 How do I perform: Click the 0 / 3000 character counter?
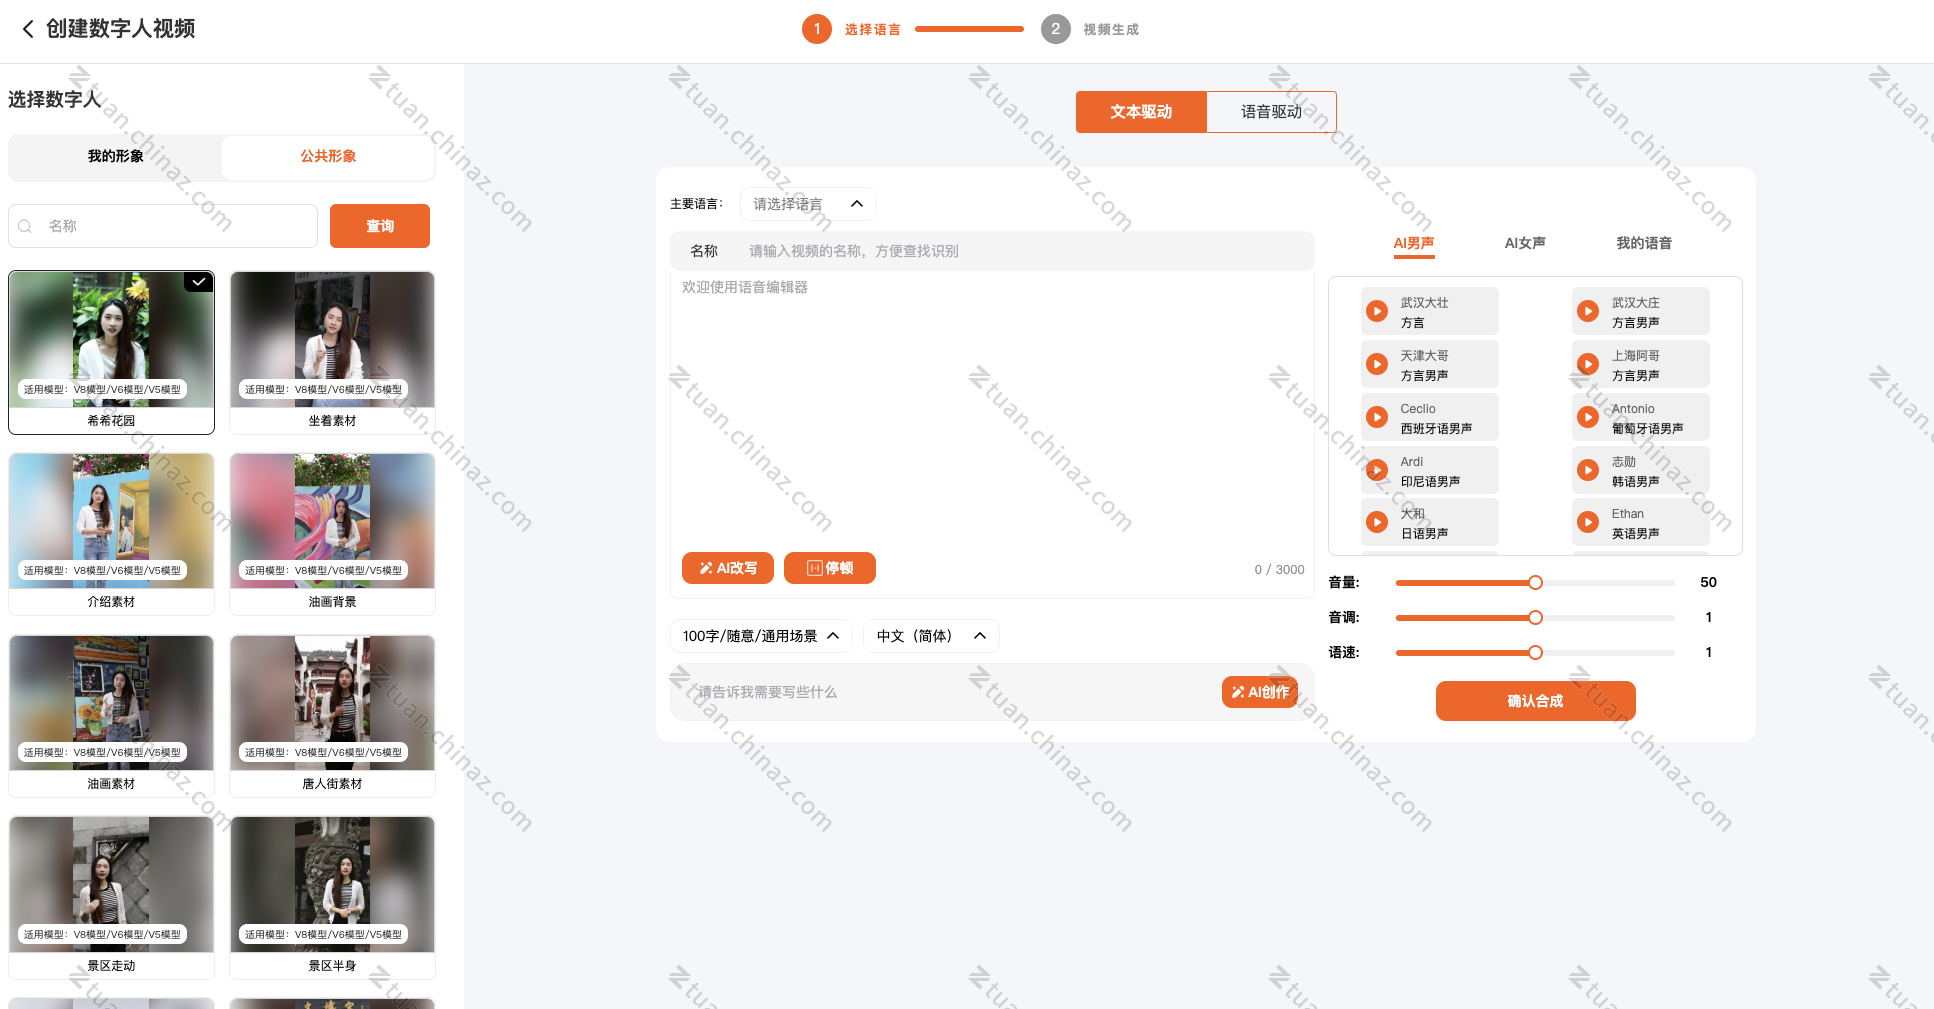[x=1279, y=569]
